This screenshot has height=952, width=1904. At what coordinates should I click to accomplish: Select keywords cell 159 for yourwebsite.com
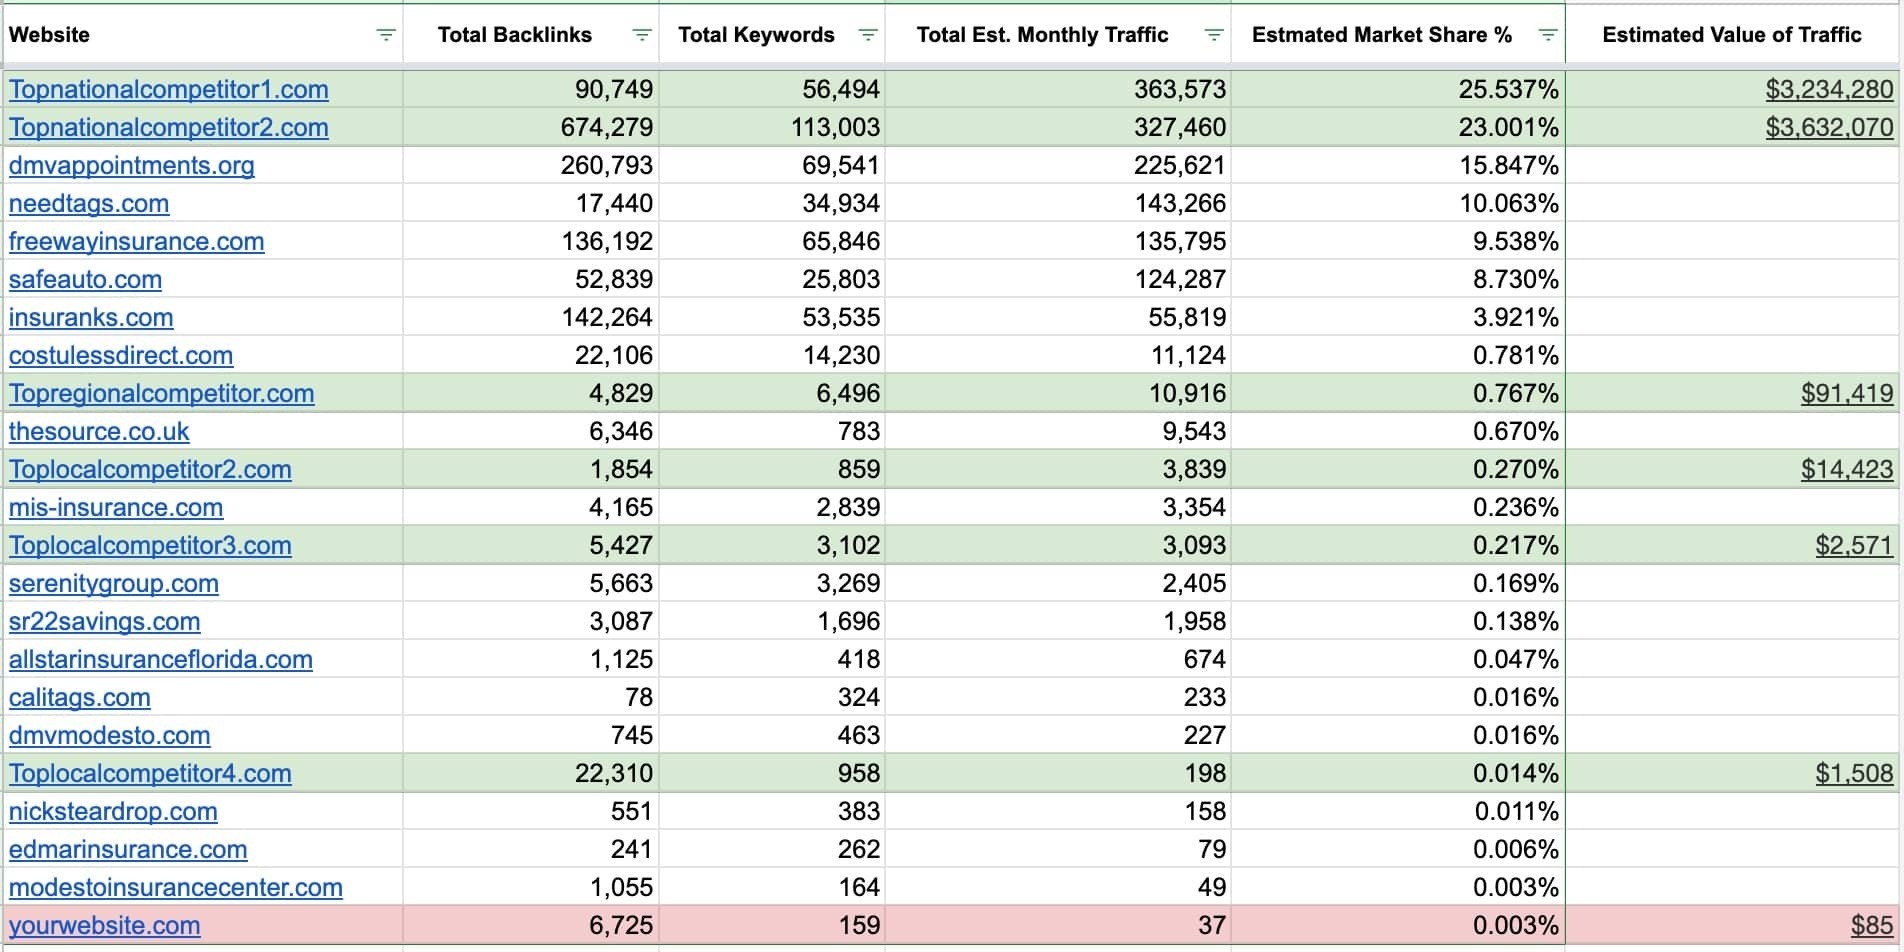(772, 926)
